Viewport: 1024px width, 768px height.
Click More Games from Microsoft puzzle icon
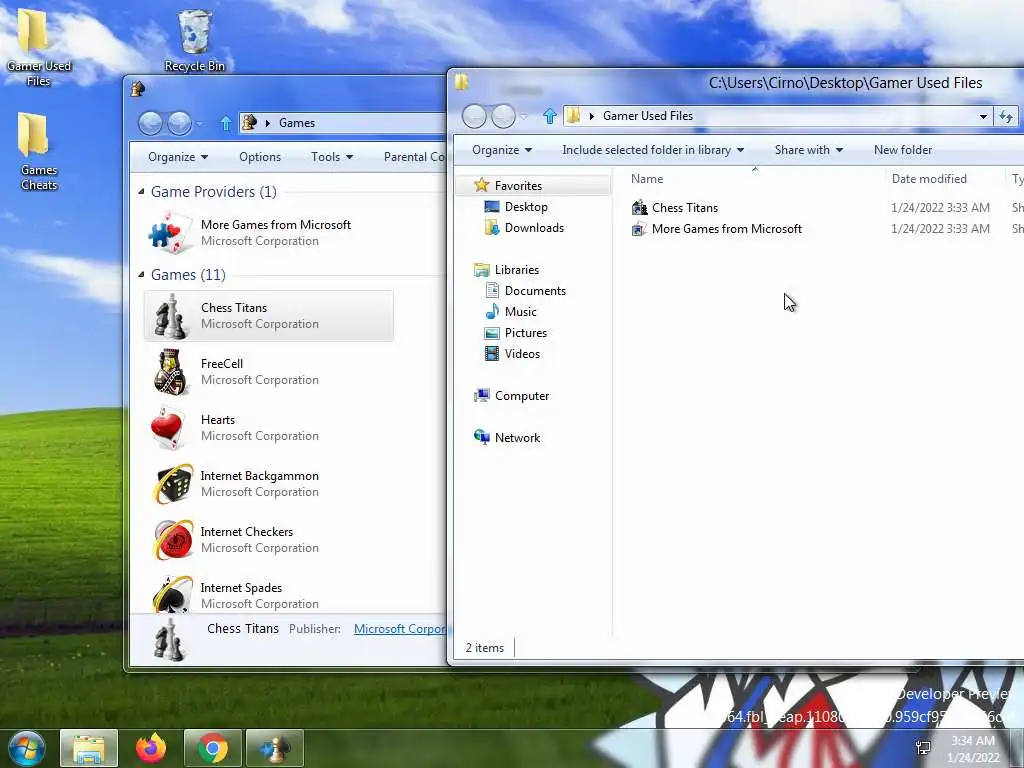tap(170, 232)
